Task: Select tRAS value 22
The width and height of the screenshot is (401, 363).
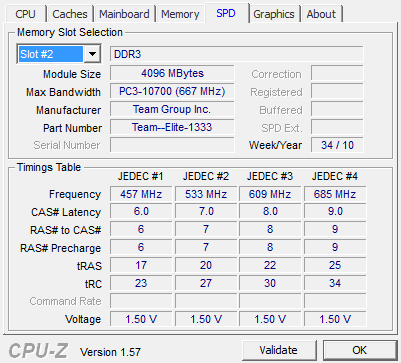Action: coord(270,265)
